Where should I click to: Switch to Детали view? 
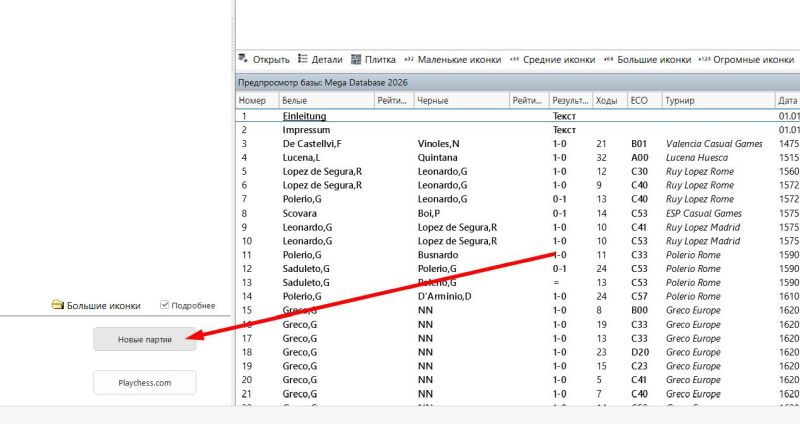[320, 59]
